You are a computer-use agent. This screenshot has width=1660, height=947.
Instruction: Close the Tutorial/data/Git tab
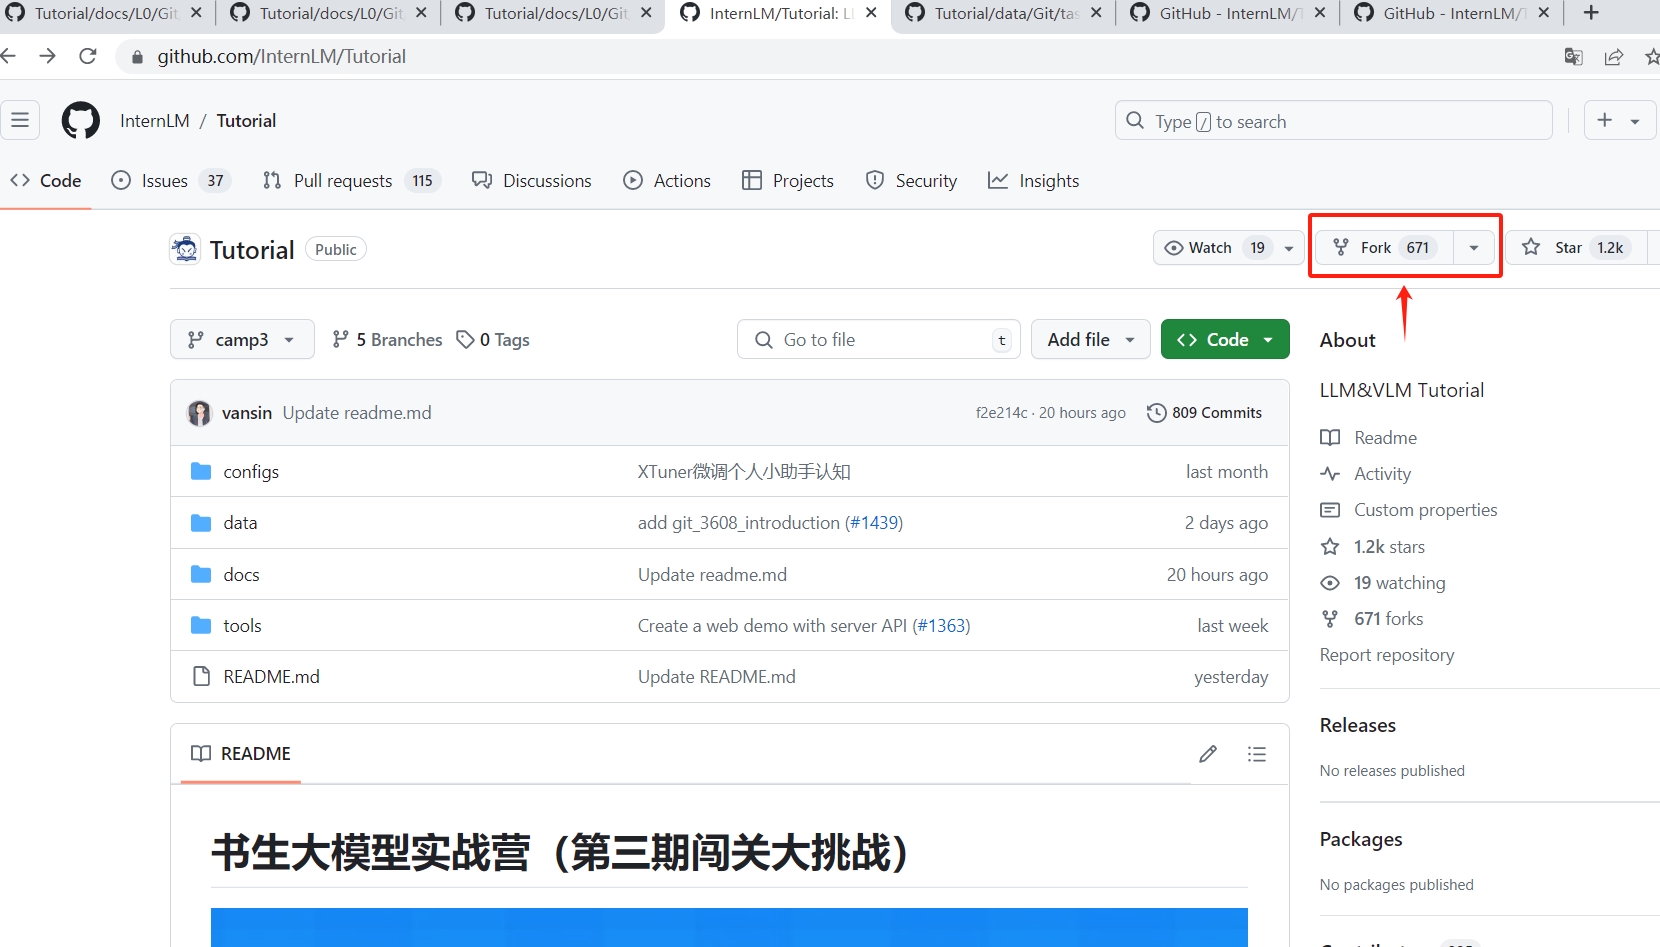click(1096, 13)
